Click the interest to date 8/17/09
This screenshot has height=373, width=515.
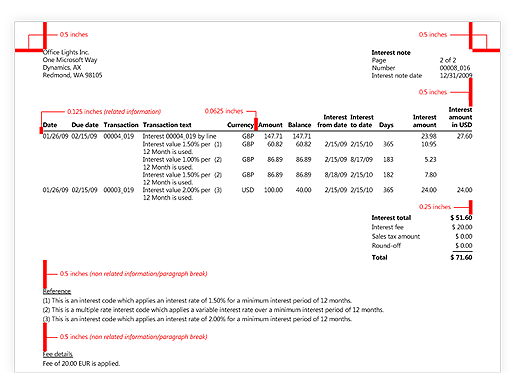(x=361, y=160)
